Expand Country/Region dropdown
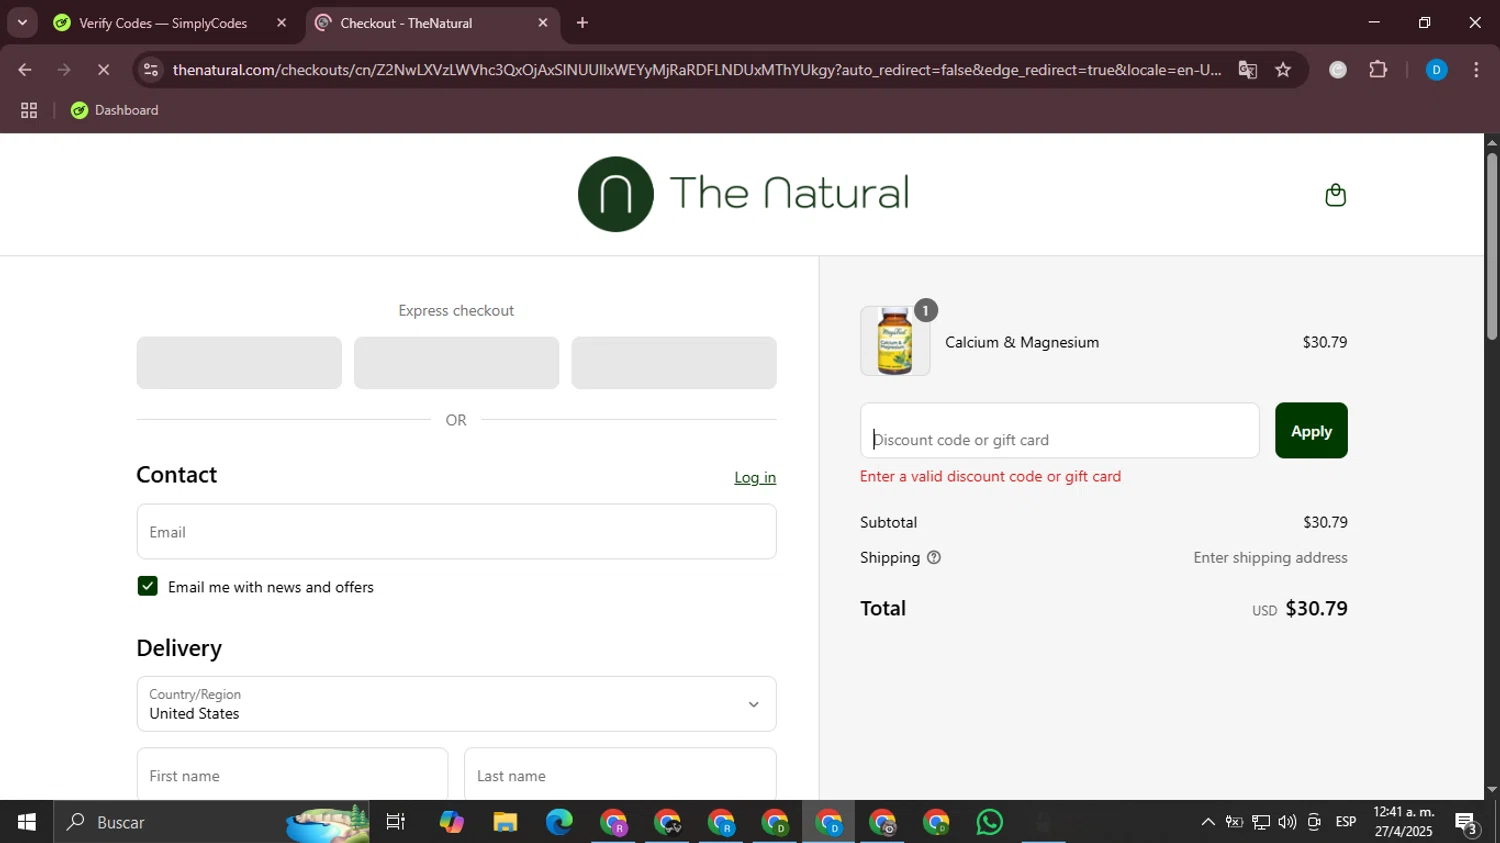Viewport: 1500px width, 843px height. (456, 704)
